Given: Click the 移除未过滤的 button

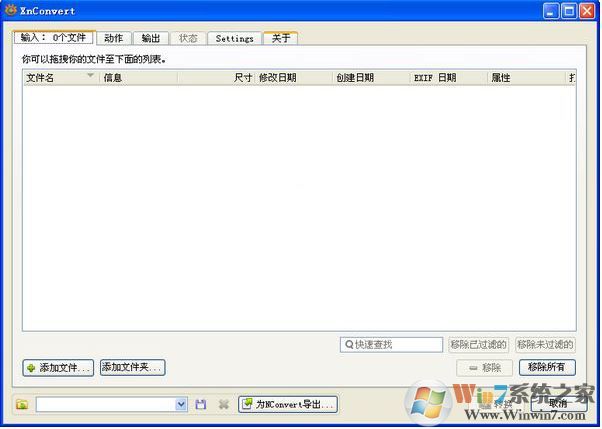Looking at the screenshot, I should [545, 345].
